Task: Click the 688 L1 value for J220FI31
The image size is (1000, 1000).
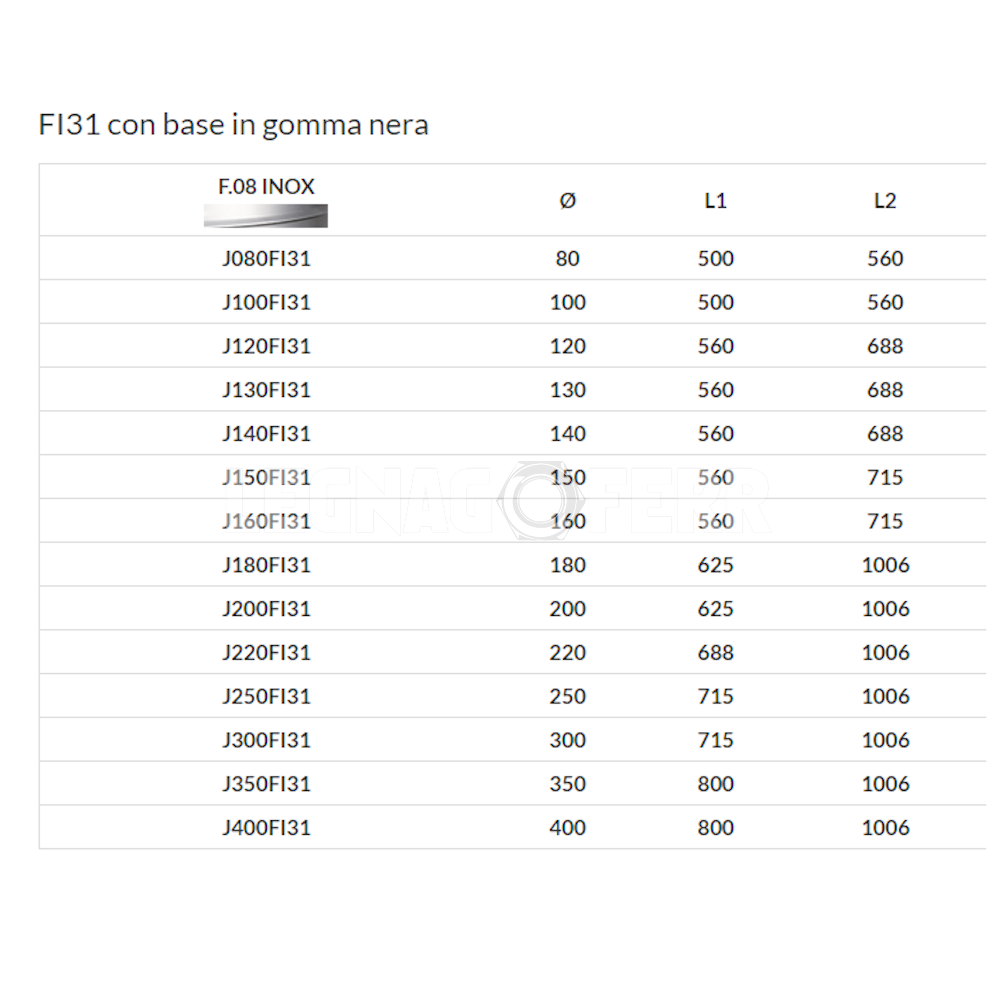Action: [715, 653]
